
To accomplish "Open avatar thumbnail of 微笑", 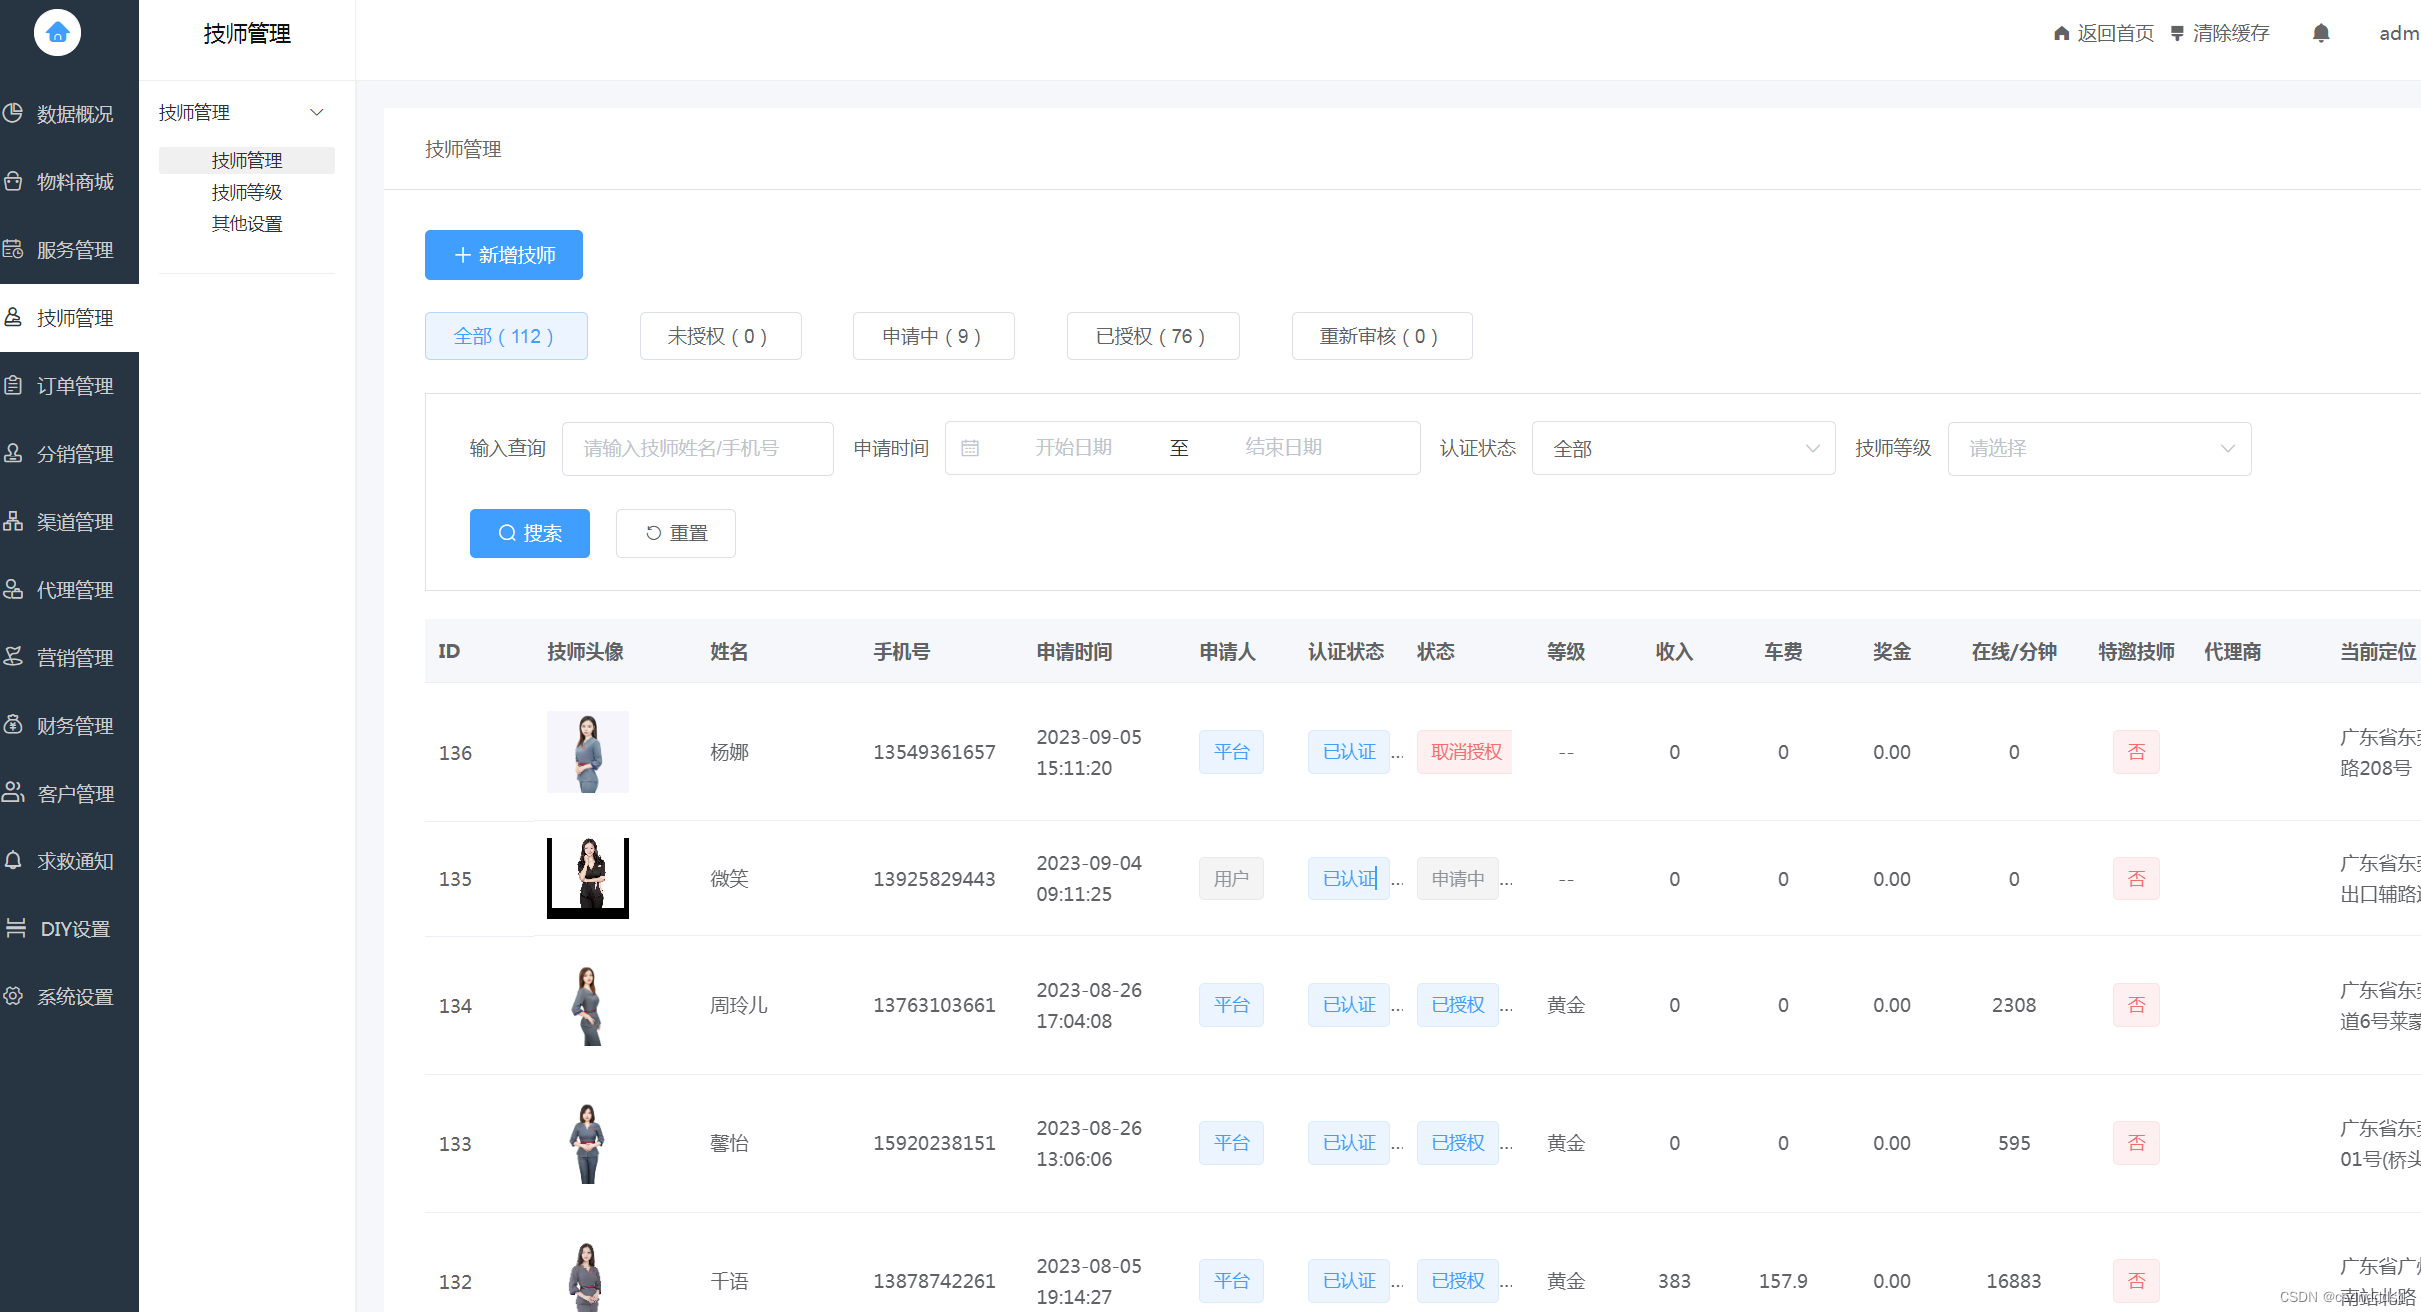I will (588, 878).
